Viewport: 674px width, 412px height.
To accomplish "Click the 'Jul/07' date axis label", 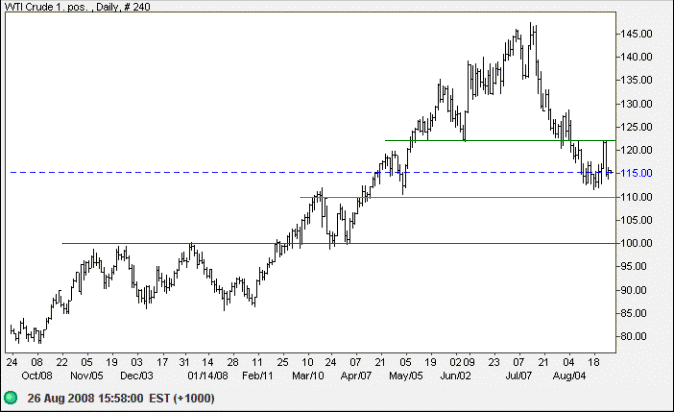I will [518, 376].
